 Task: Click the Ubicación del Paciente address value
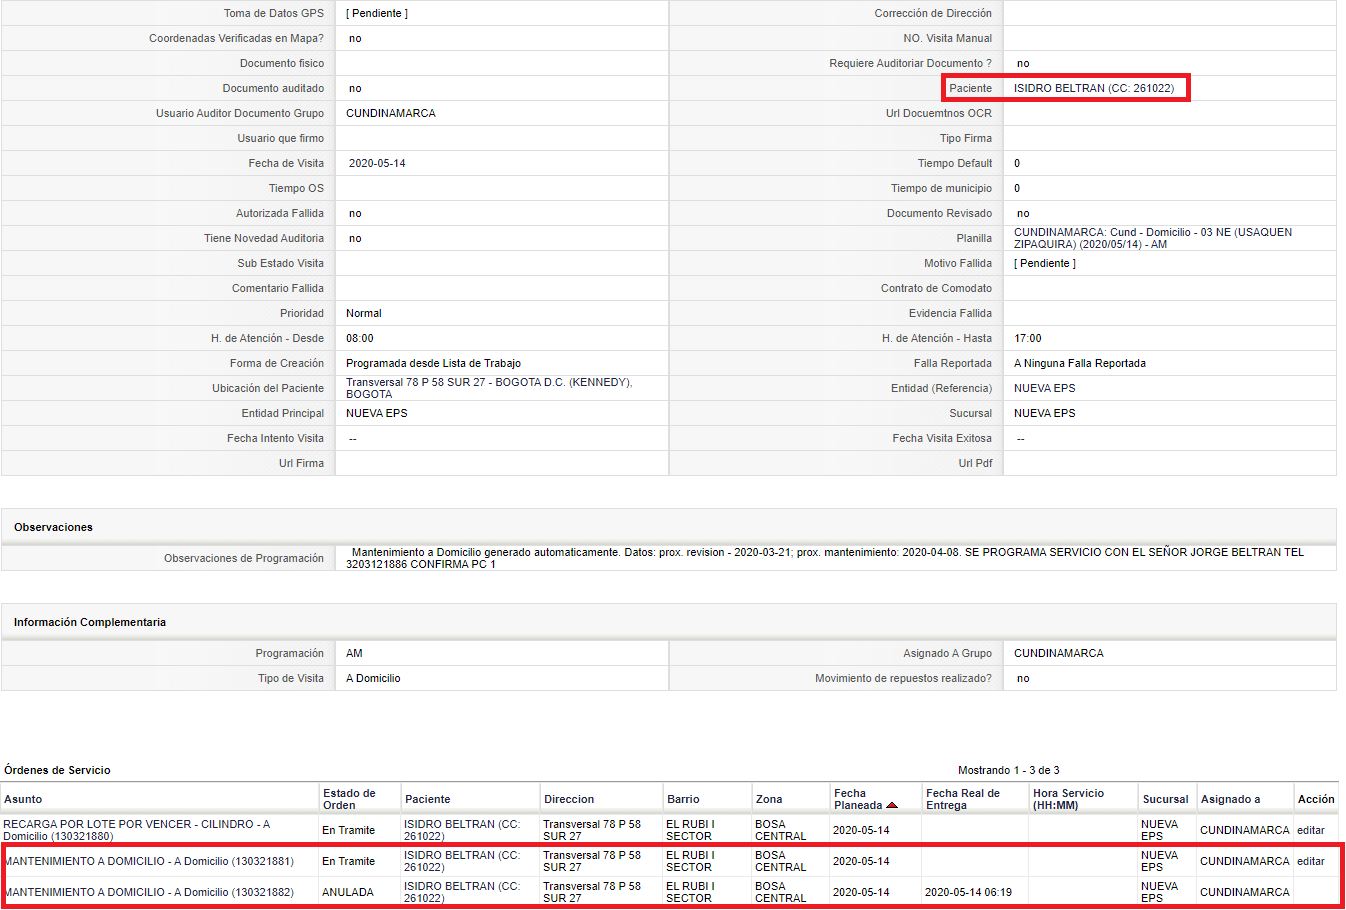tap(489, 388)
